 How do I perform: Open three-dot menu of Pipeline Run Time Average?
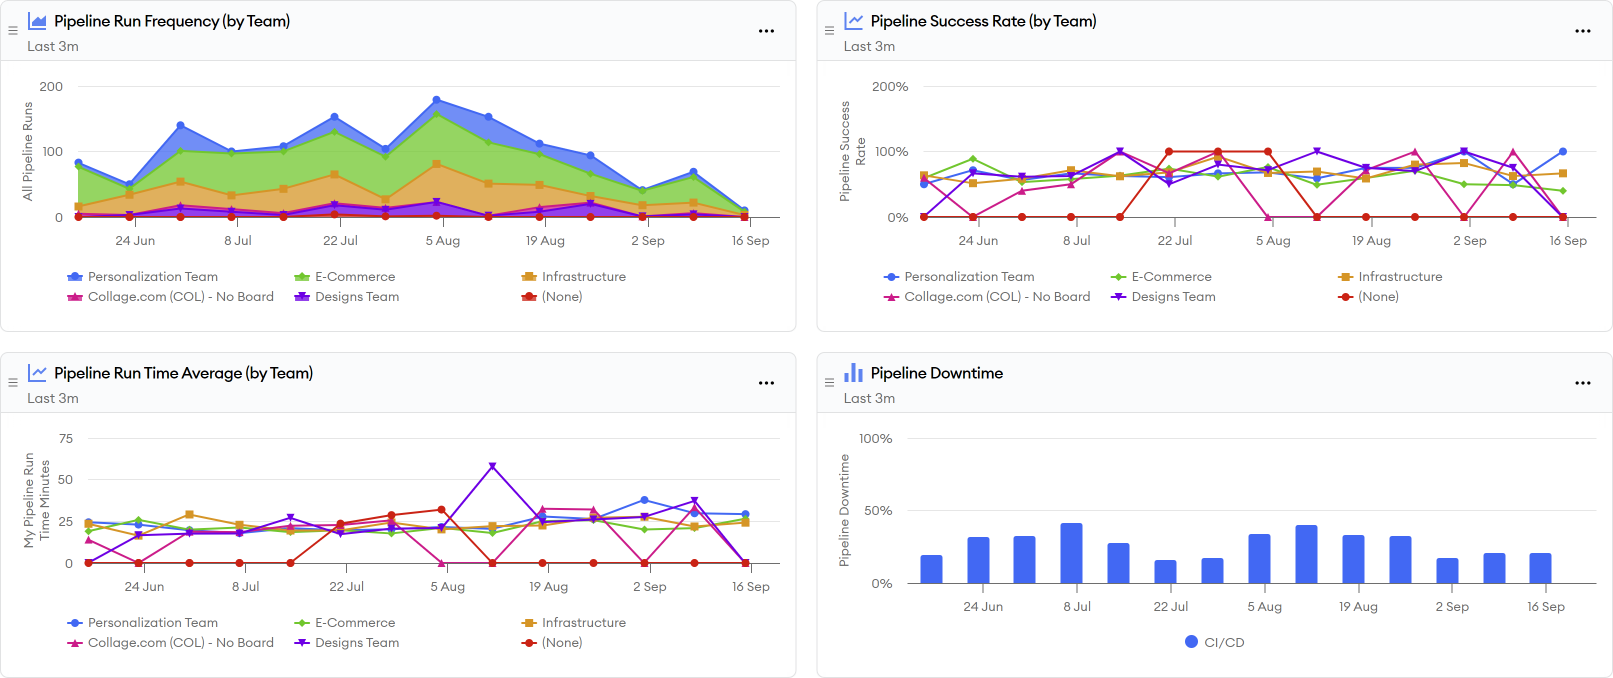(766, 383)
